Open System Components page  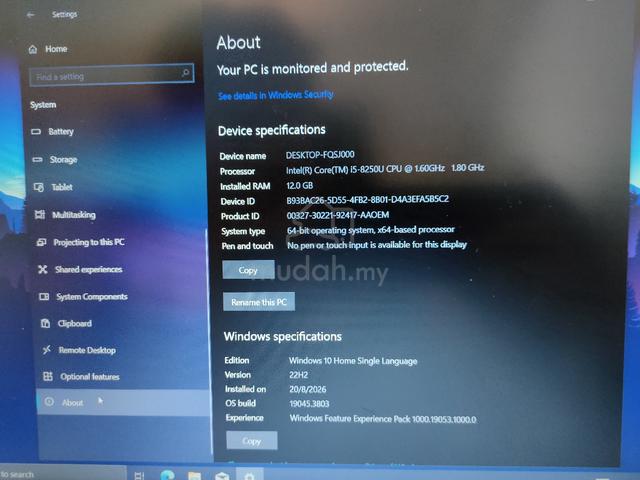(x=92, y=297)
